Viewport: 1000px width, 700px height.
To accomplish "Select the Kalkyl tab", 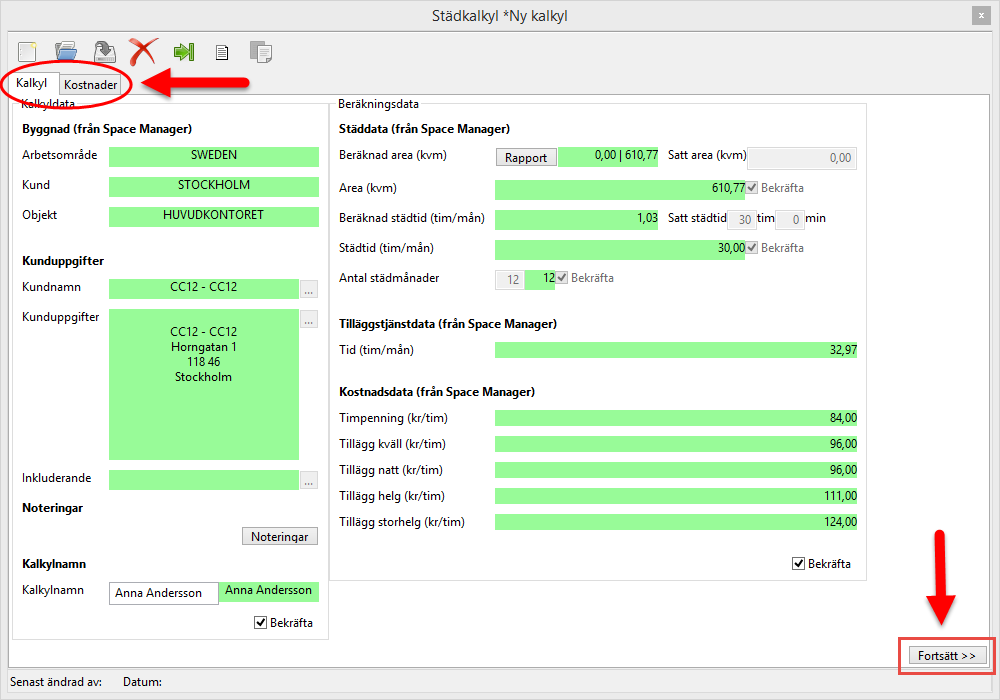I will pos(32,83).
